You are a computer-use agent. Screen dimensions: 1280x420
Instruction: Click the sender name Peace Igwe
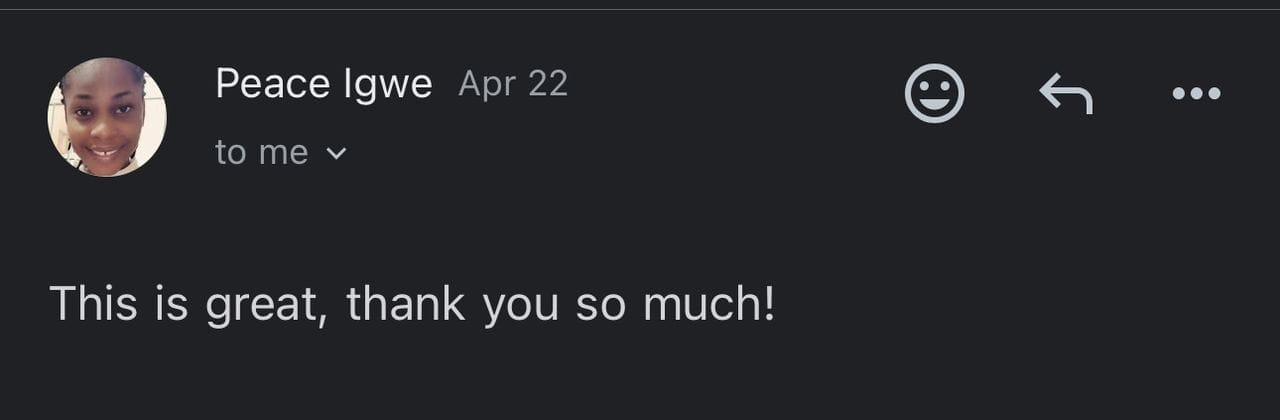click(x=323, y=84)
